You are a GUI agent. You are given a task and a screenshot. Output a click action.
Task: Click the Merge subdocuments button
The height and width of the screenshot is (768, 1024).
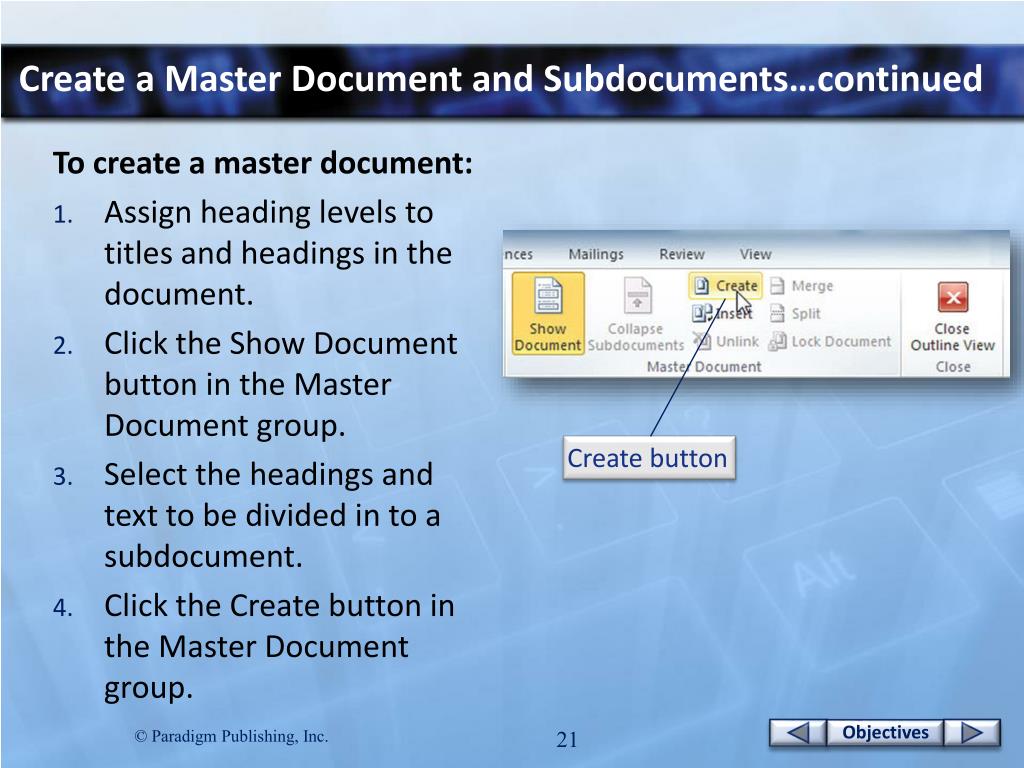802,286
